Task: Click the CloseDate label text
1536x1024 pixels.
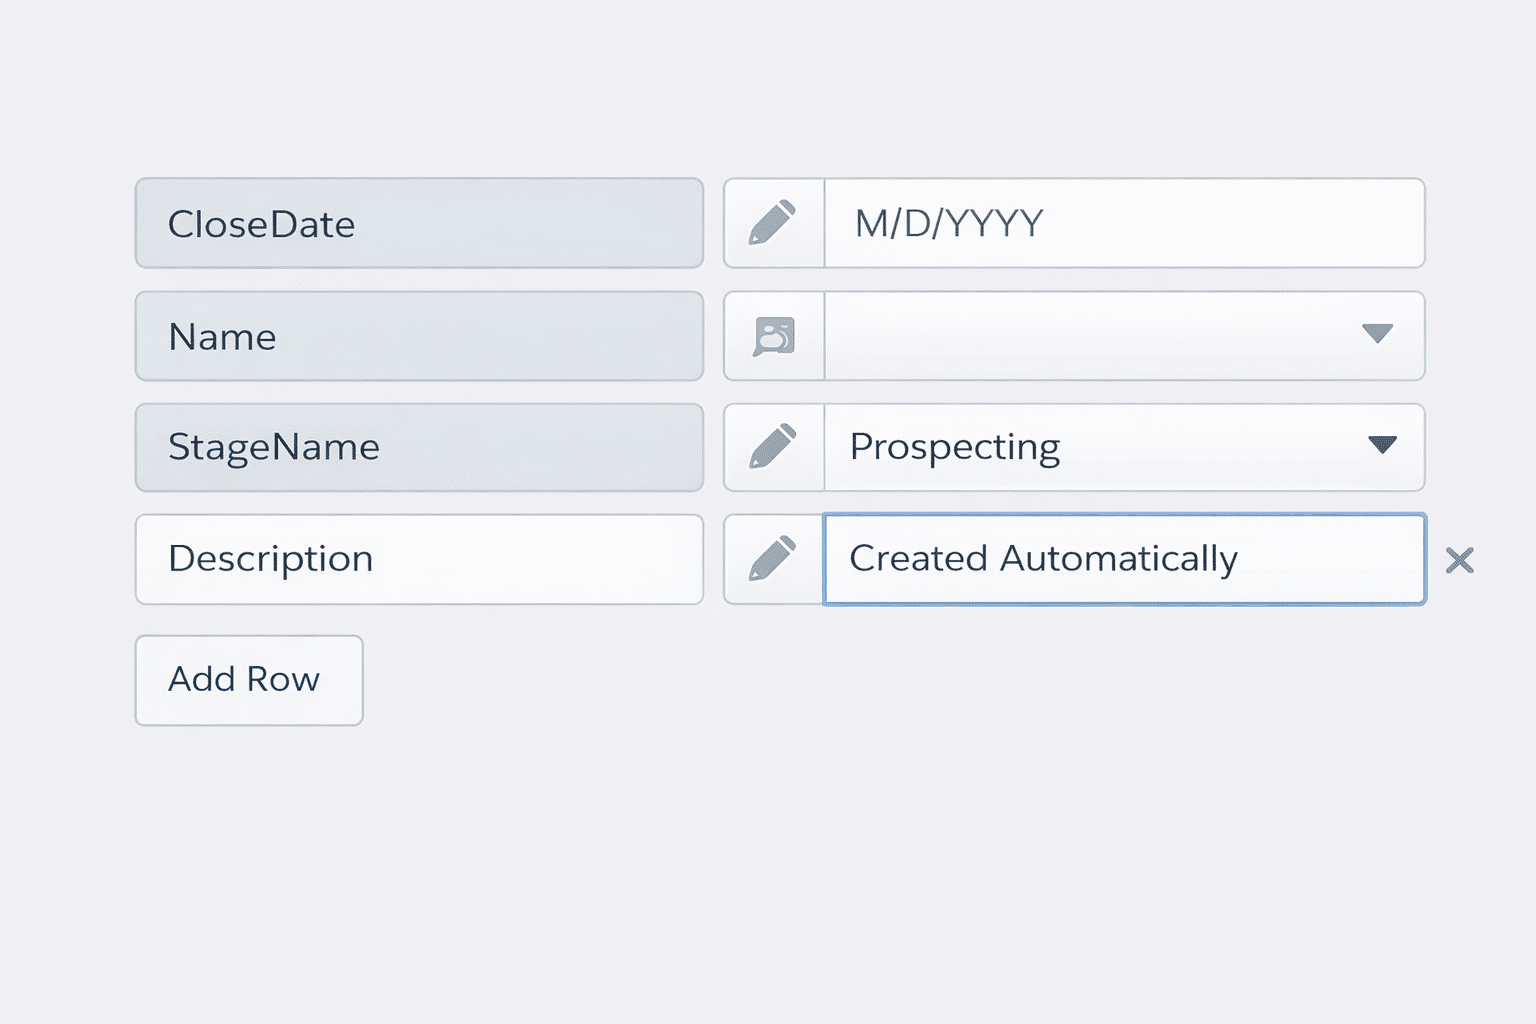Action: [x=261, y=224]
